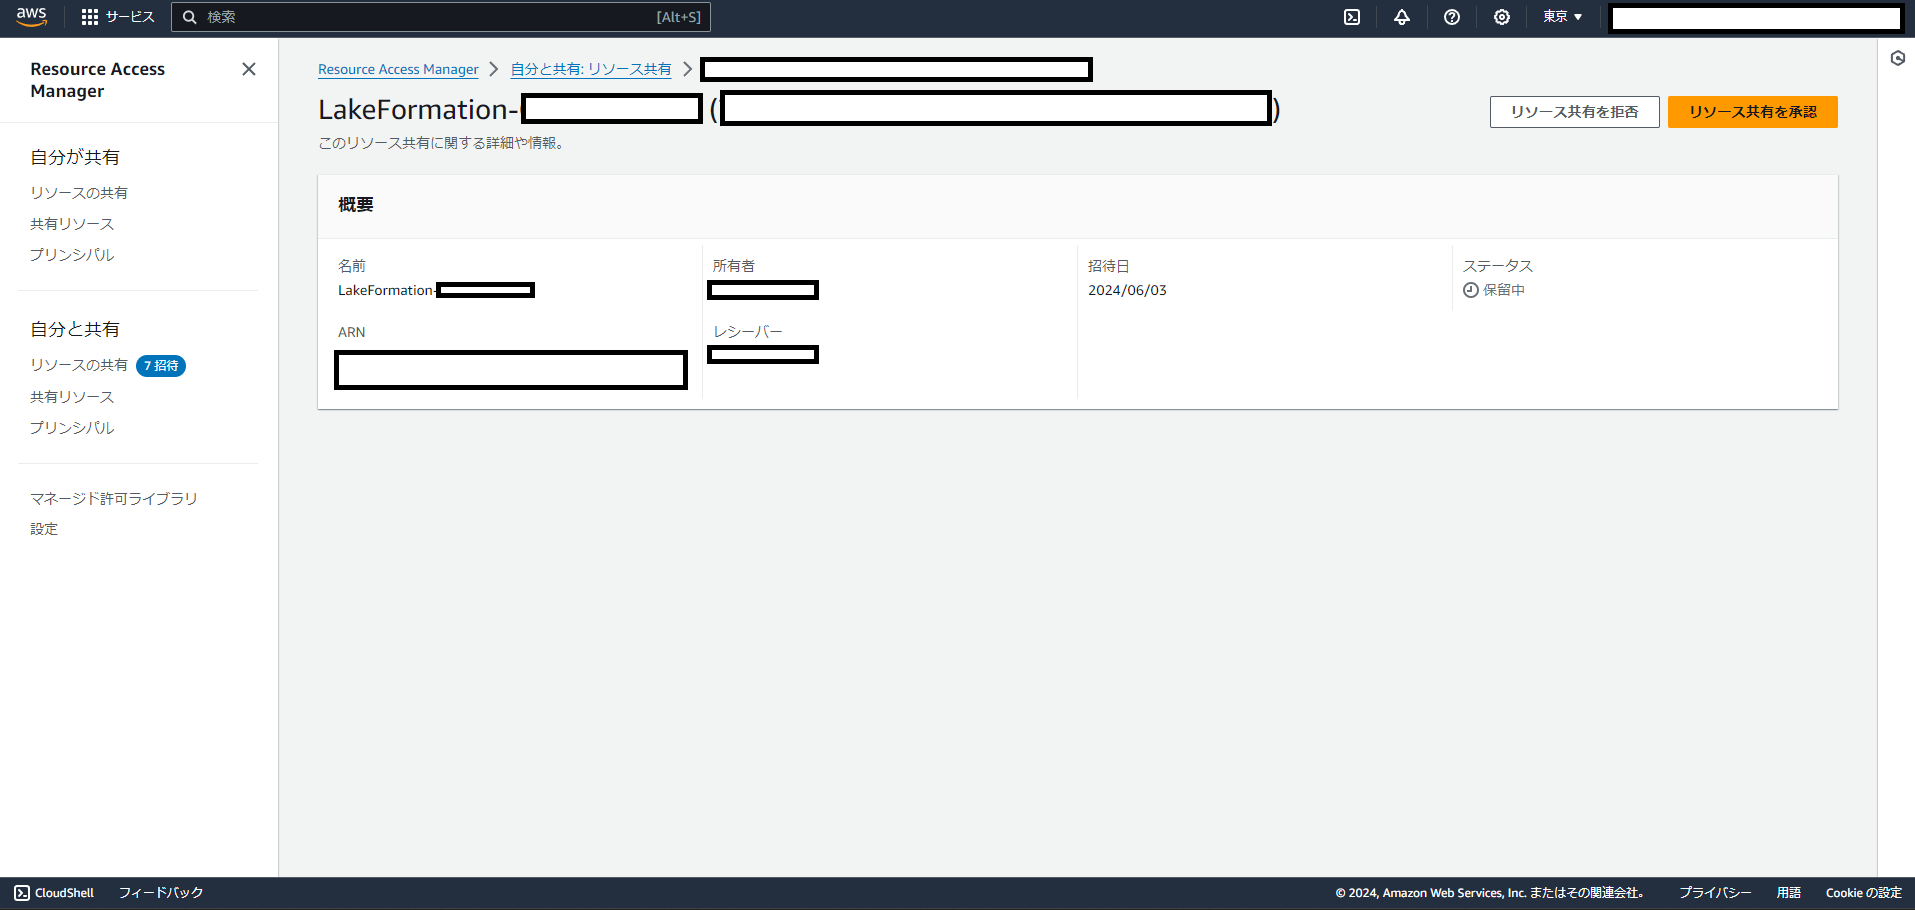Open the info panel icon at right edge

click(x=1898, y=58)
